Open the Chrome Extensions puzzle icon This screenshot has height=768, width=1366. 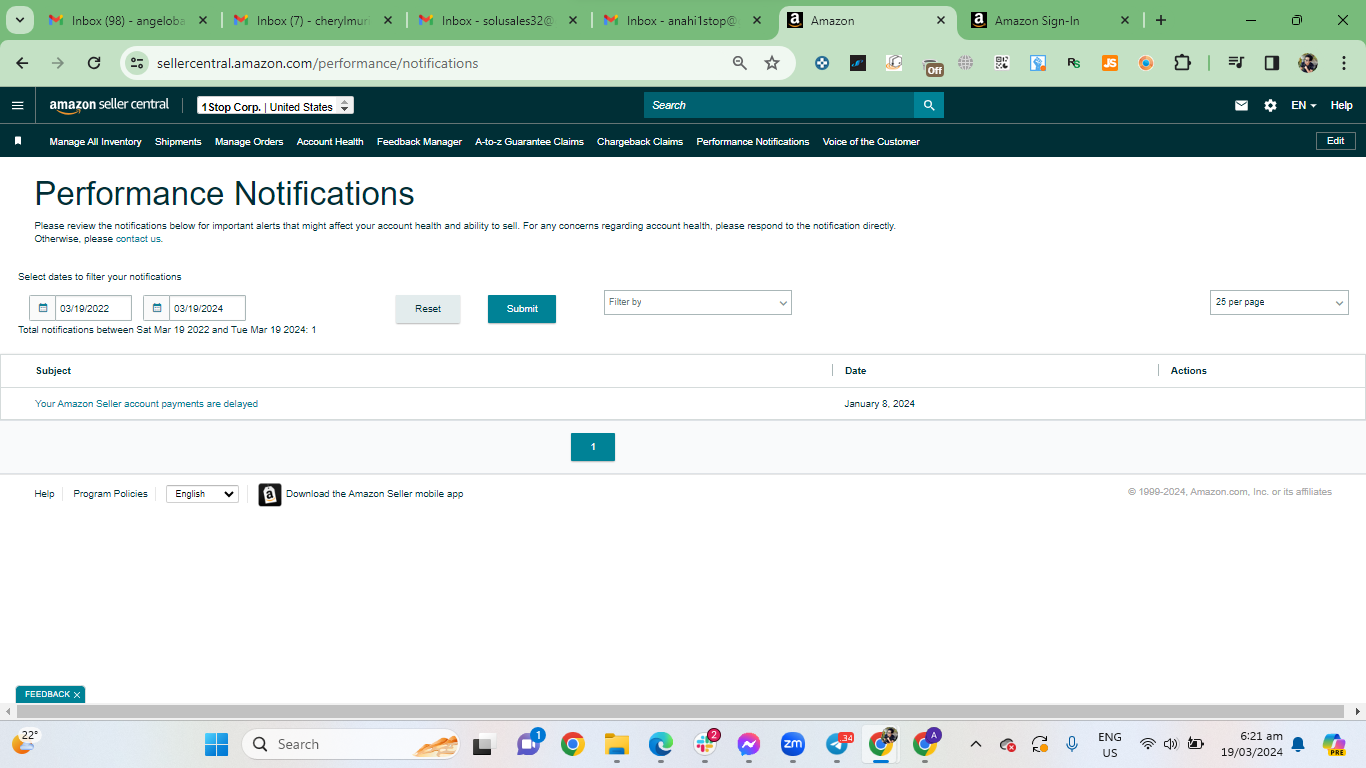point(1182,63)
